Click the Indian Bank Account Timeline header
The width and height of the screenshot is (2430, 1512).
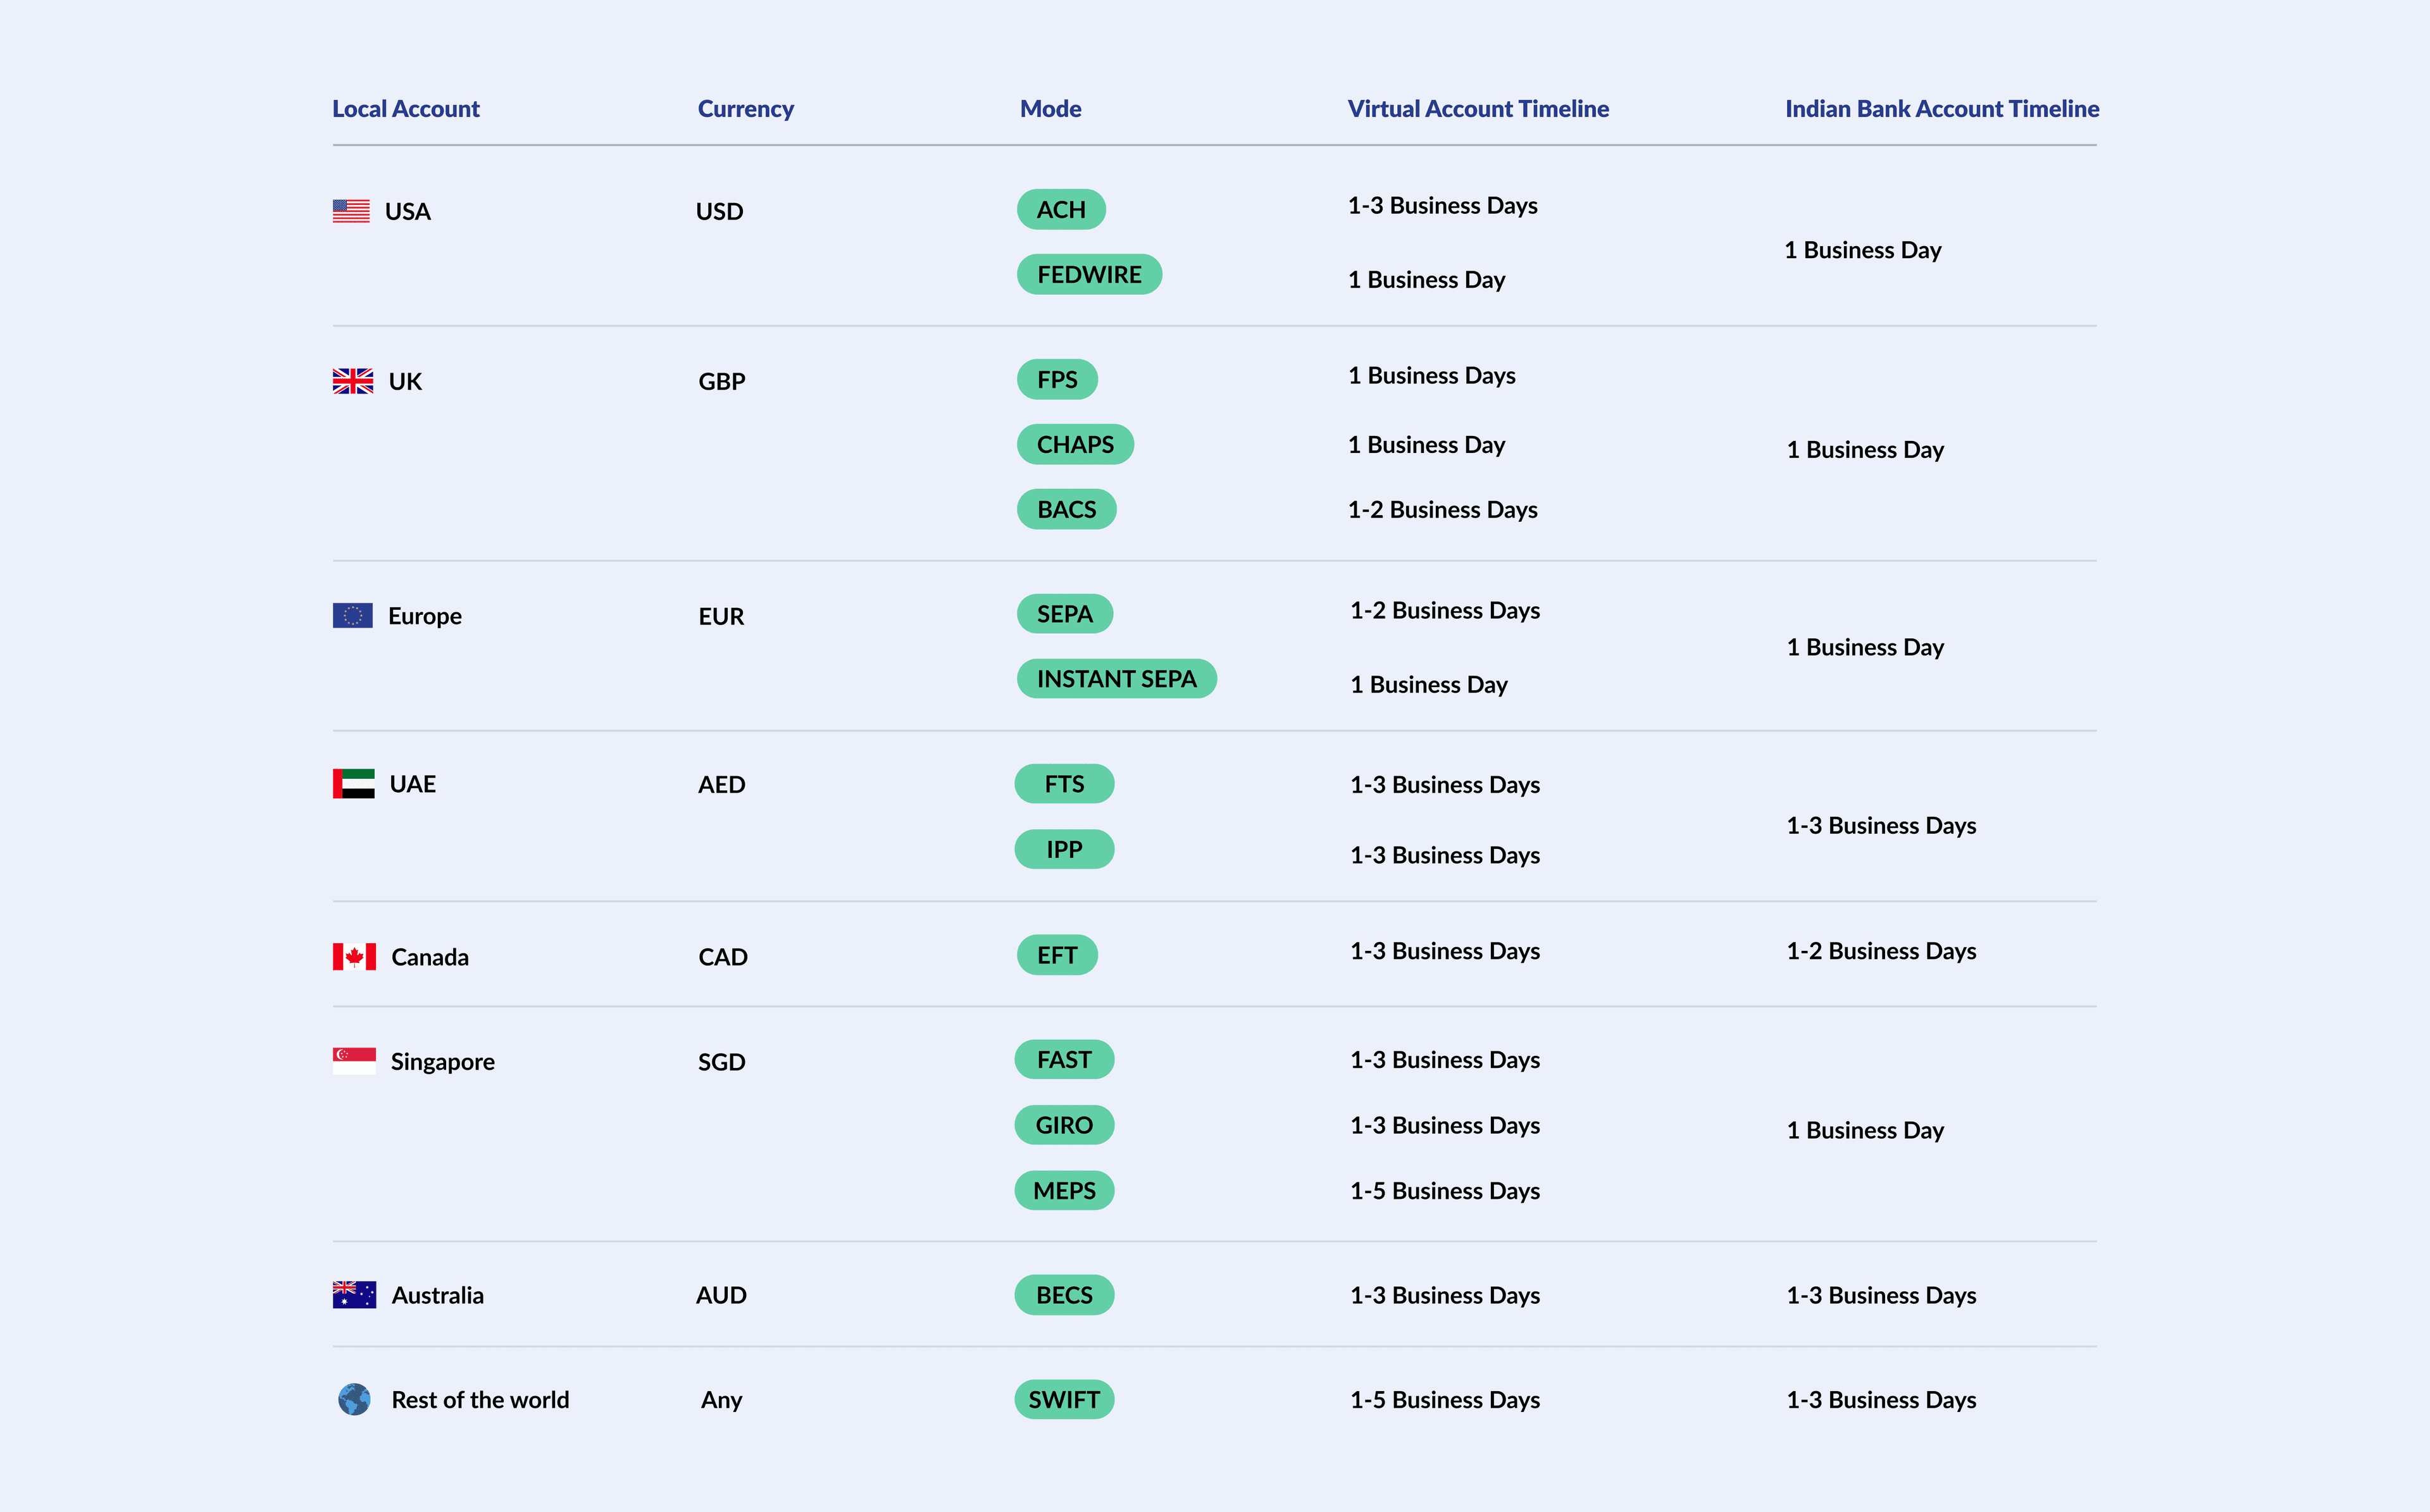pos(1941,109)
